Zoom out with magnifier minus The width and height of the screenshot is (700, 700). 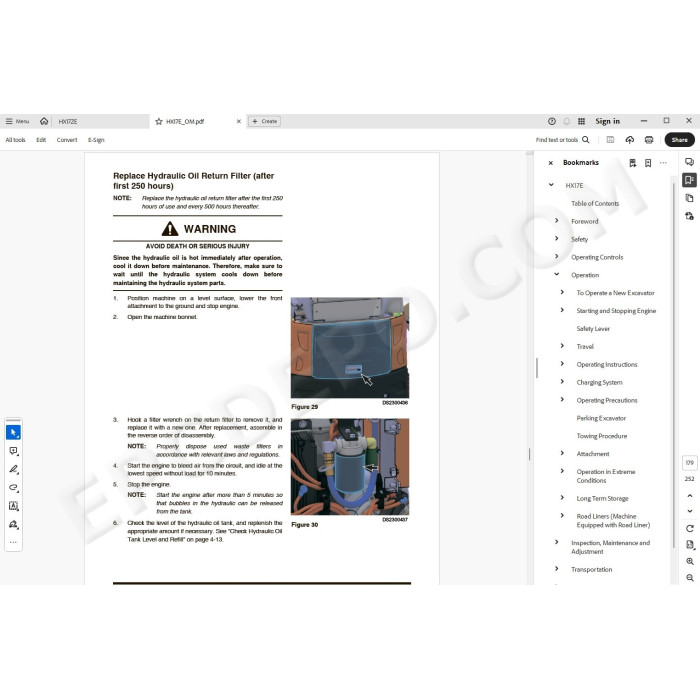(x=689, y=578)
